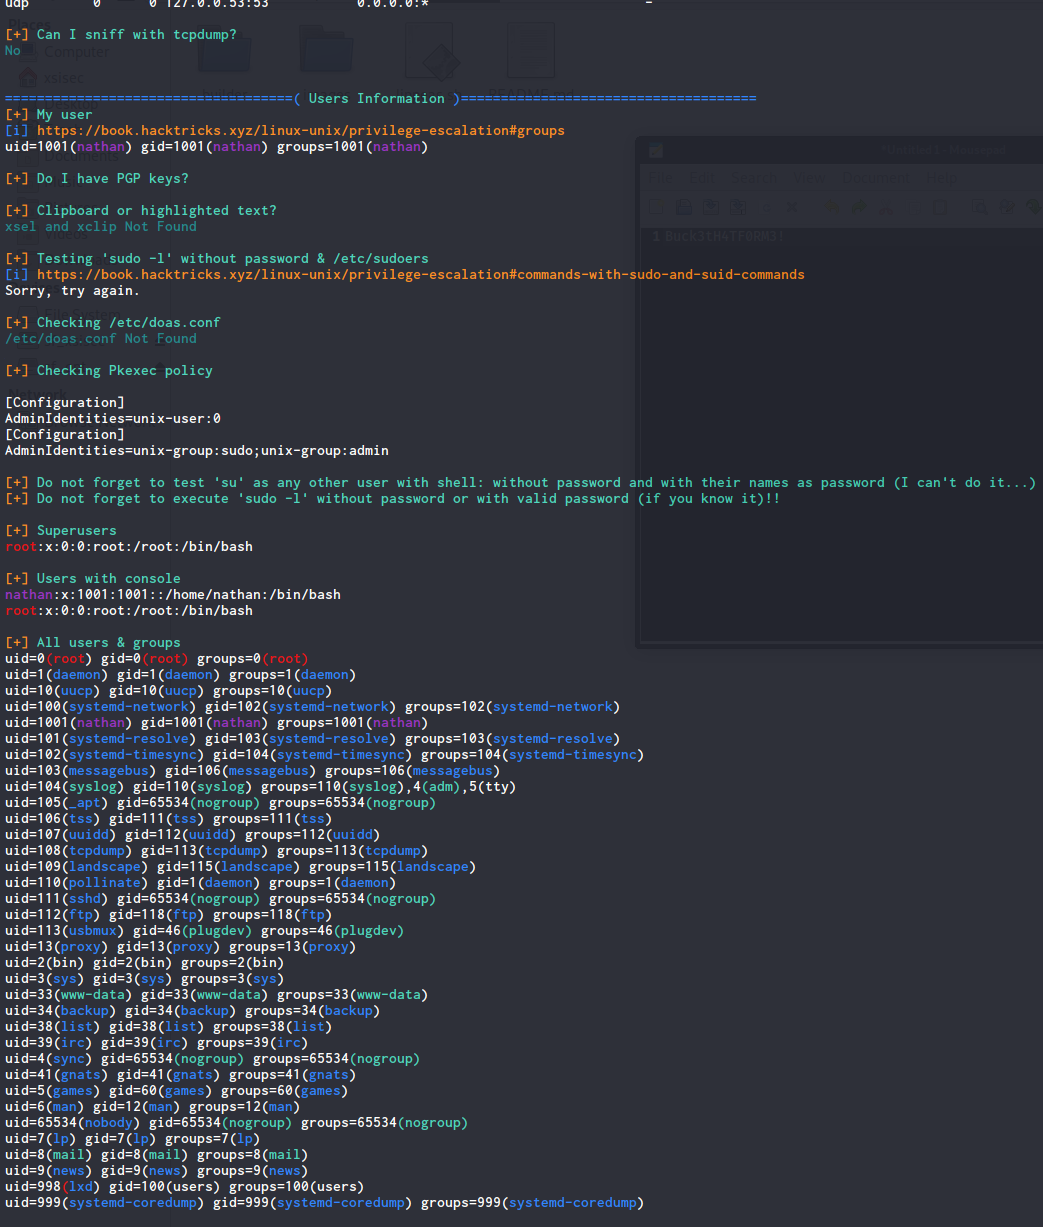
Task: Click Close document X icon in Mousepad toolbar
Action: coord(792,207)
